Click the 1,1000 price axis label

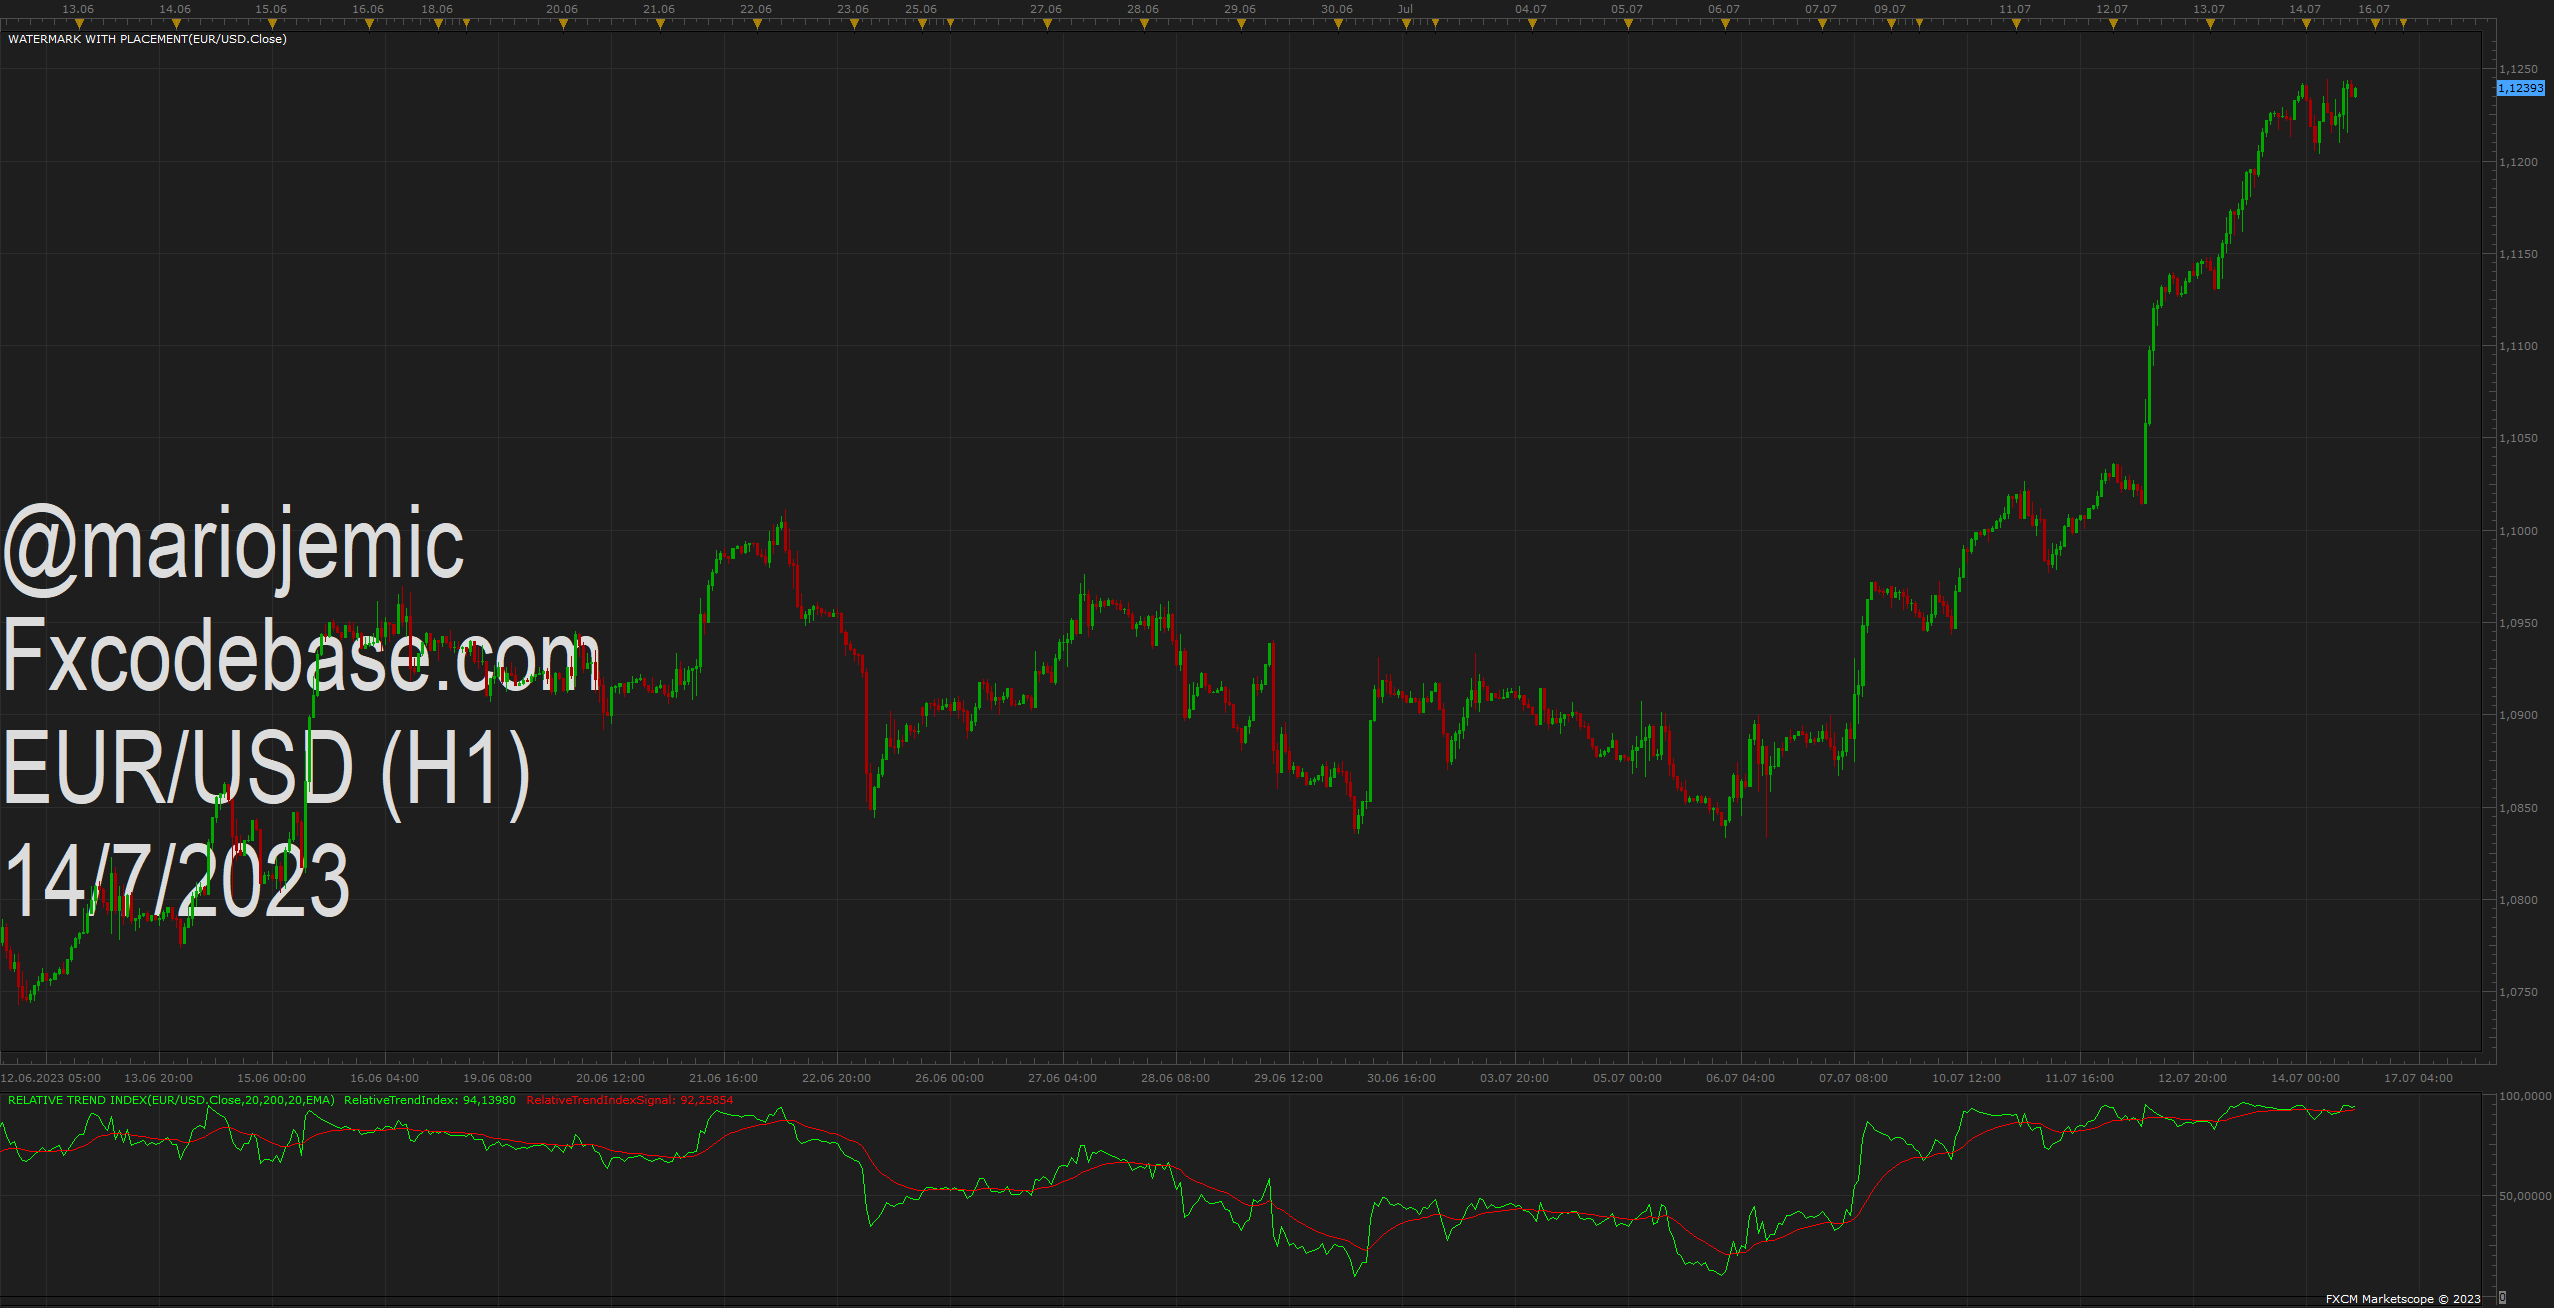(2518, 531)
